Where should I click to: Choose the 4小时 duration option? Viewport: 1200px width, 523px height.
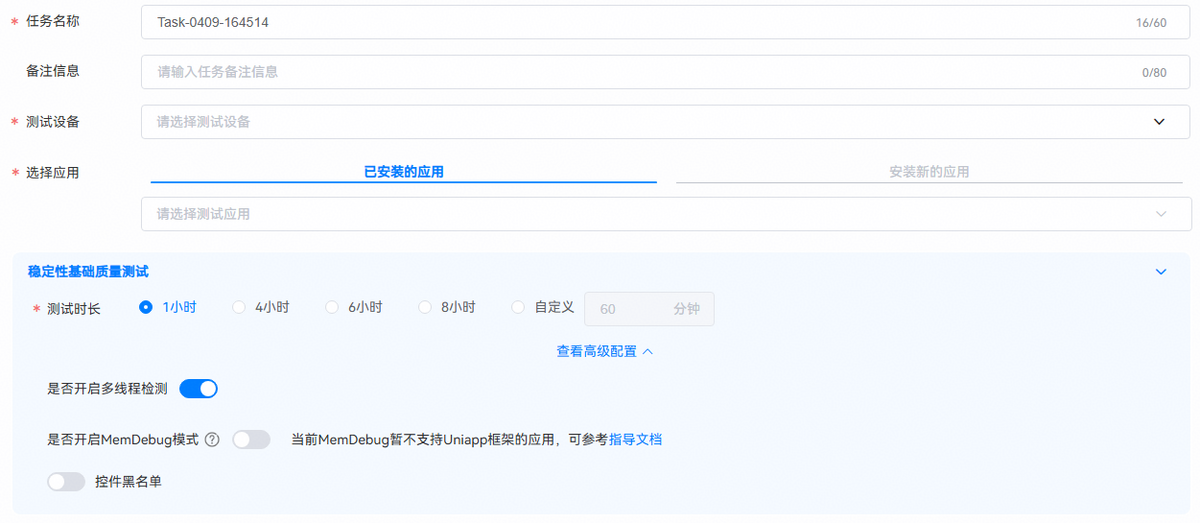click(x=239, y=308)
